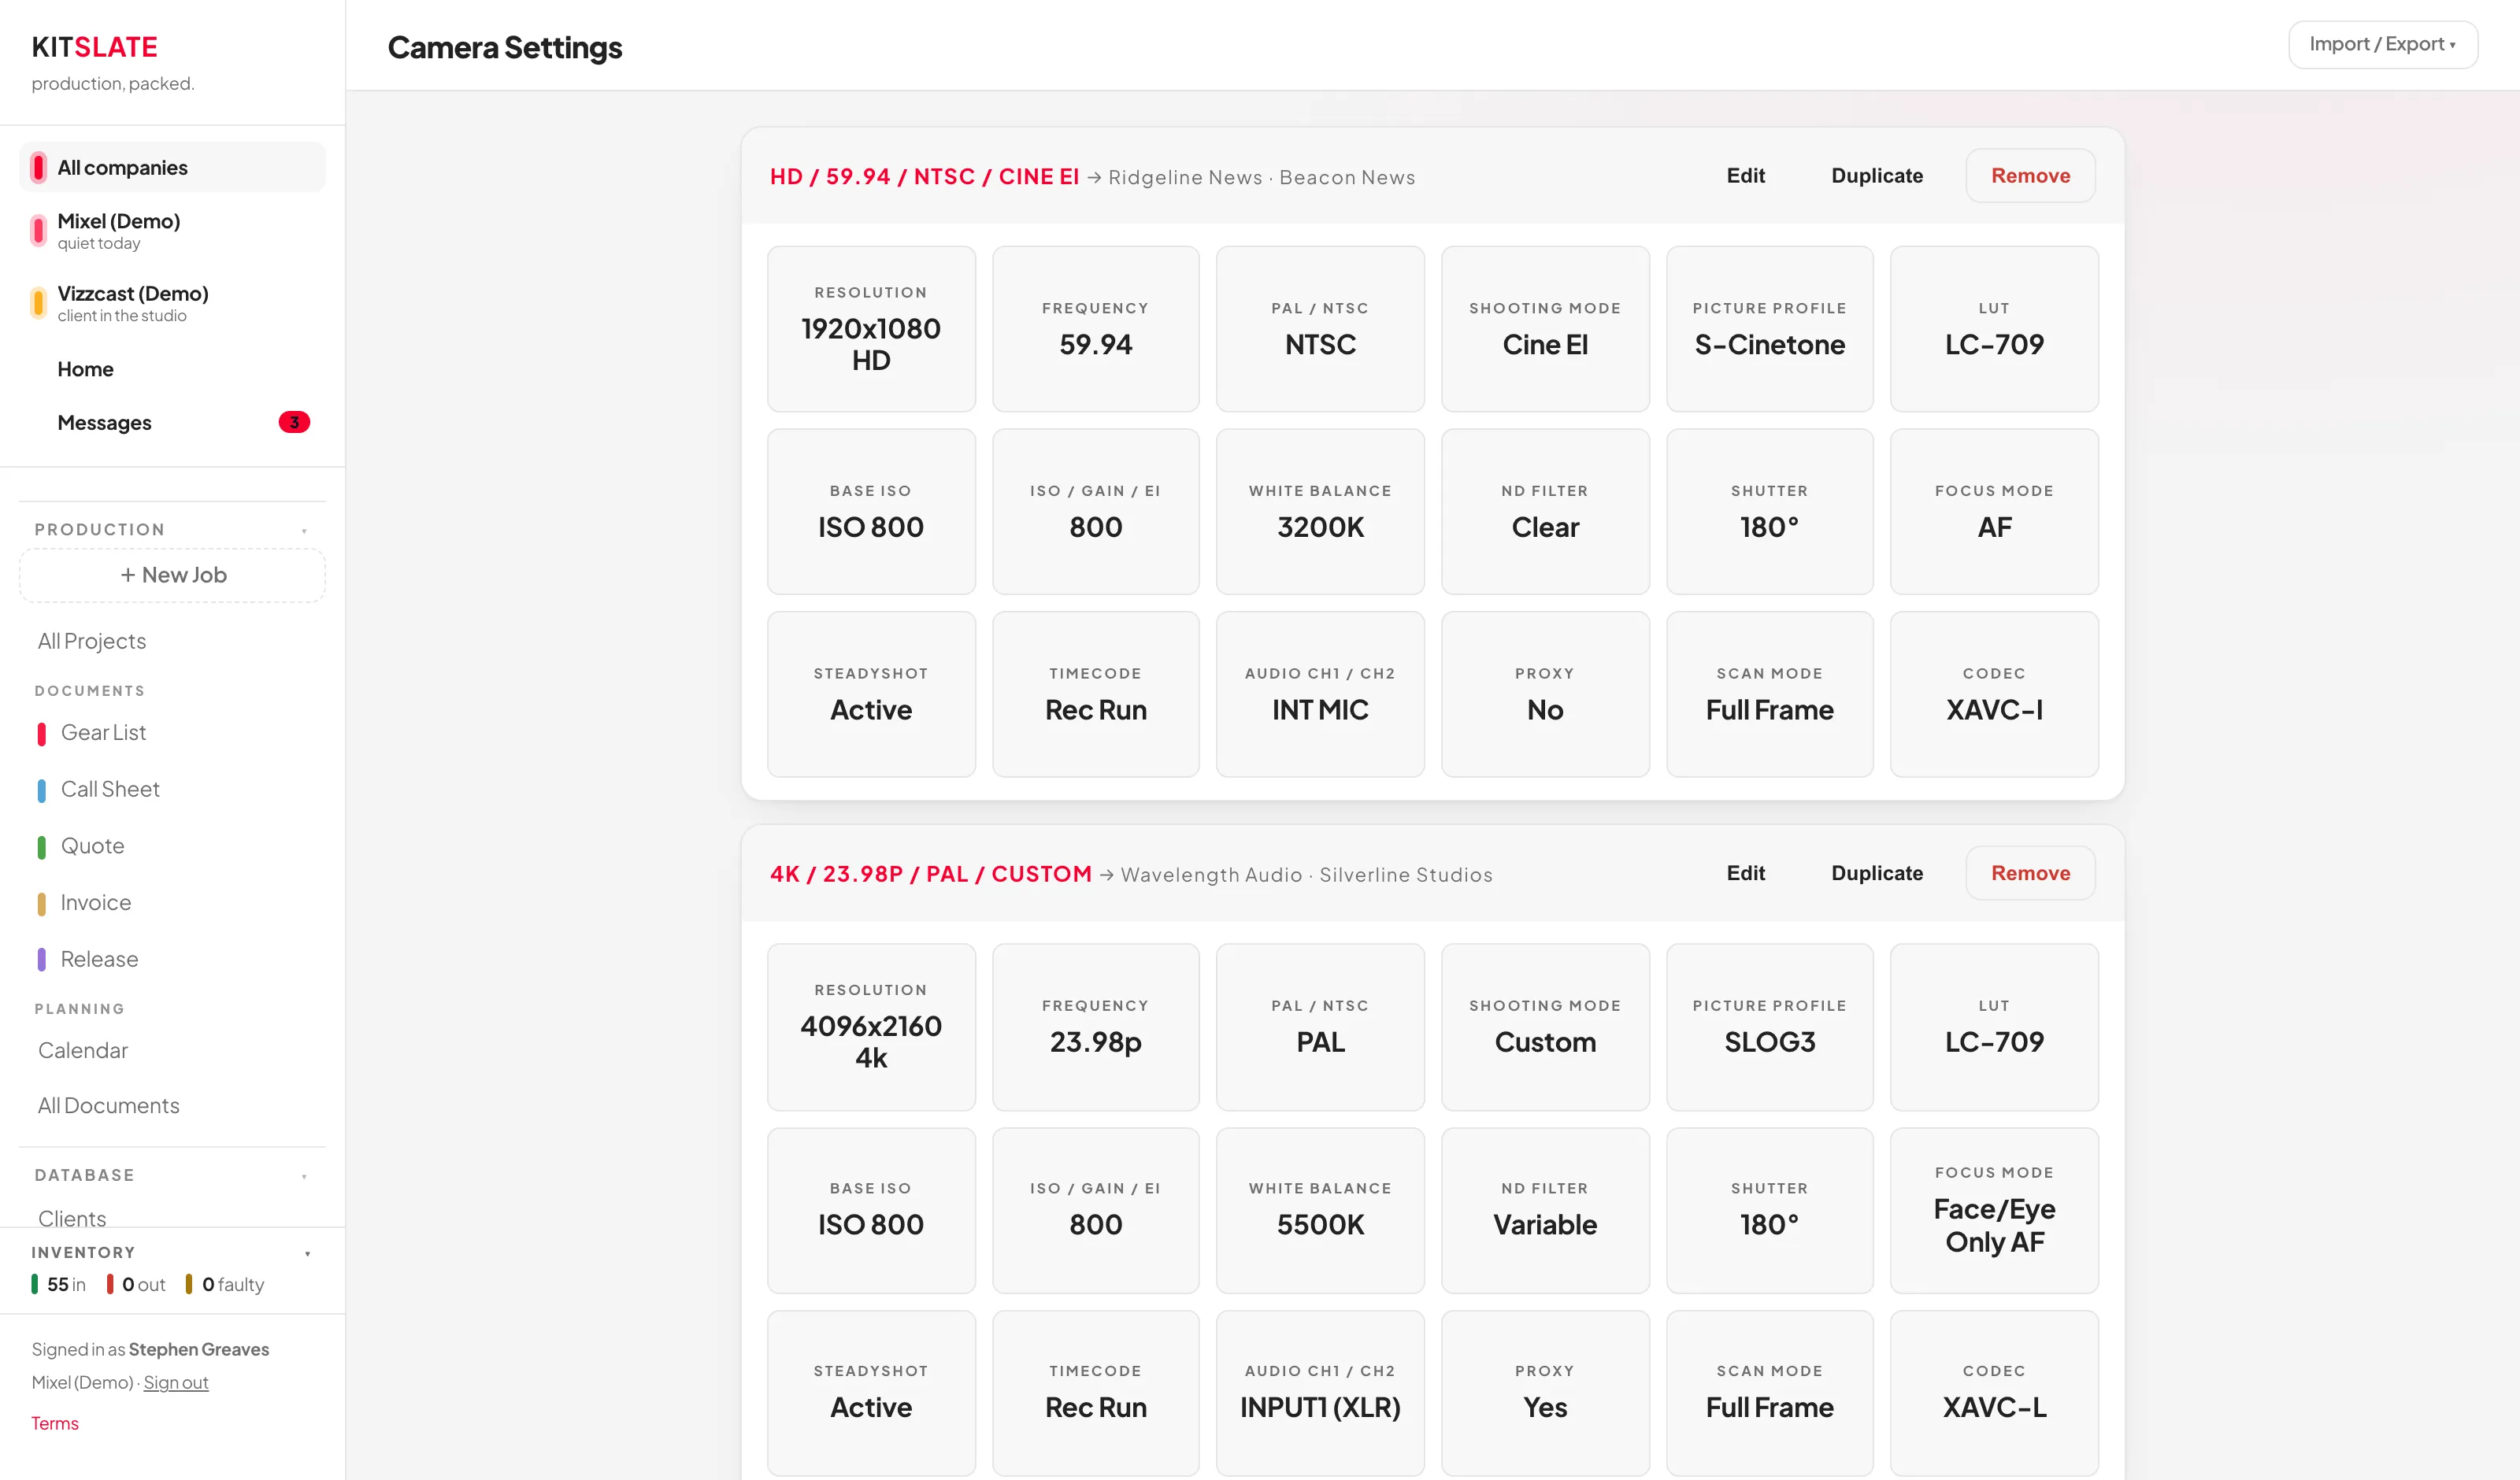Switch to Vizzcast (Demo) company

point(172,302)
